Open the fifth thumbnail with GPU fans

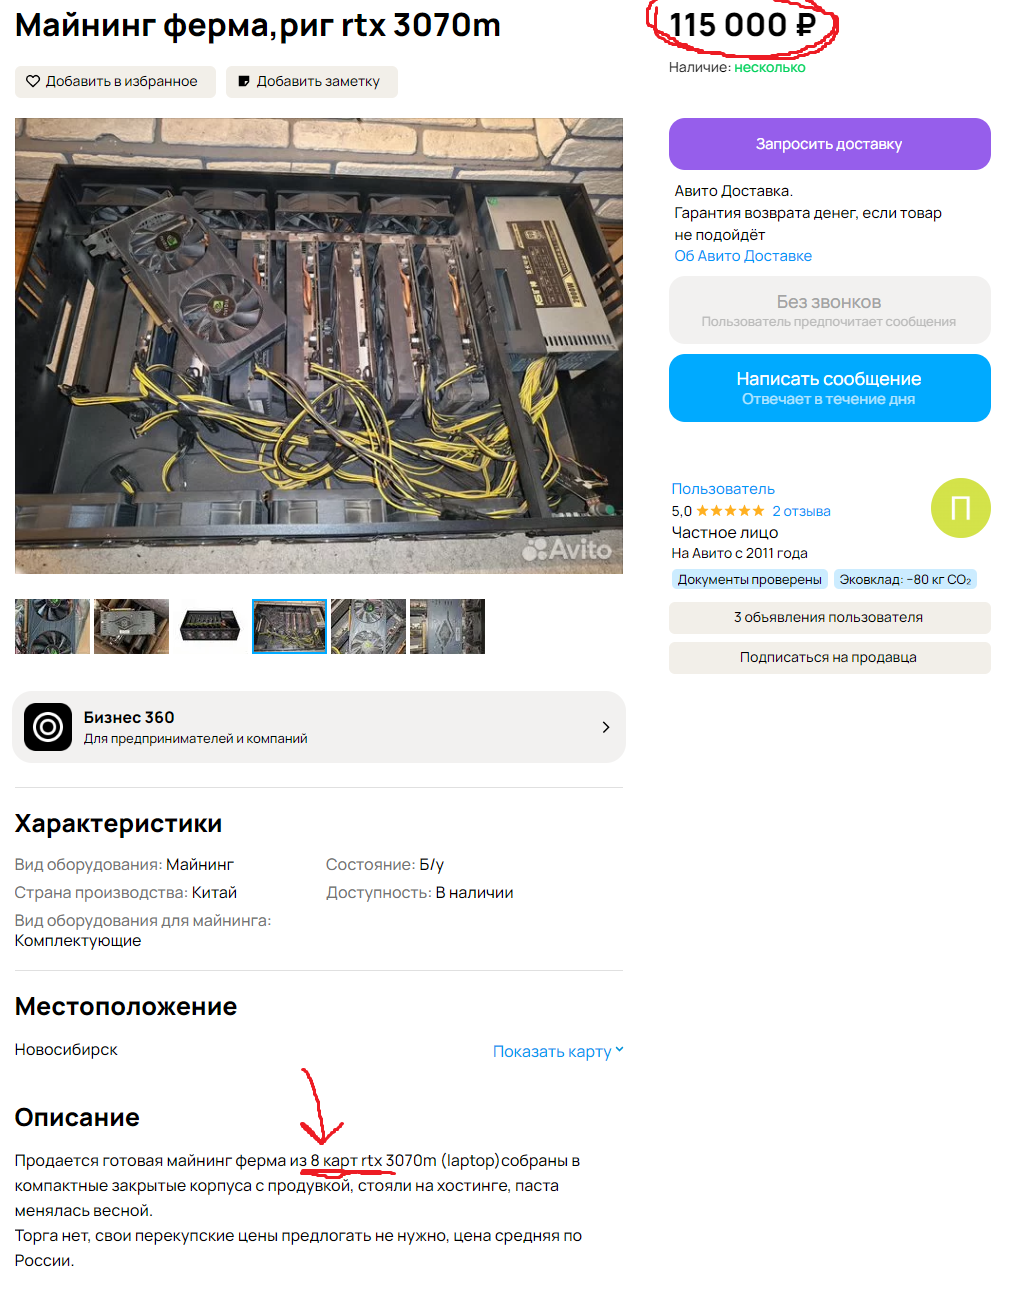(x=368, y=626)
